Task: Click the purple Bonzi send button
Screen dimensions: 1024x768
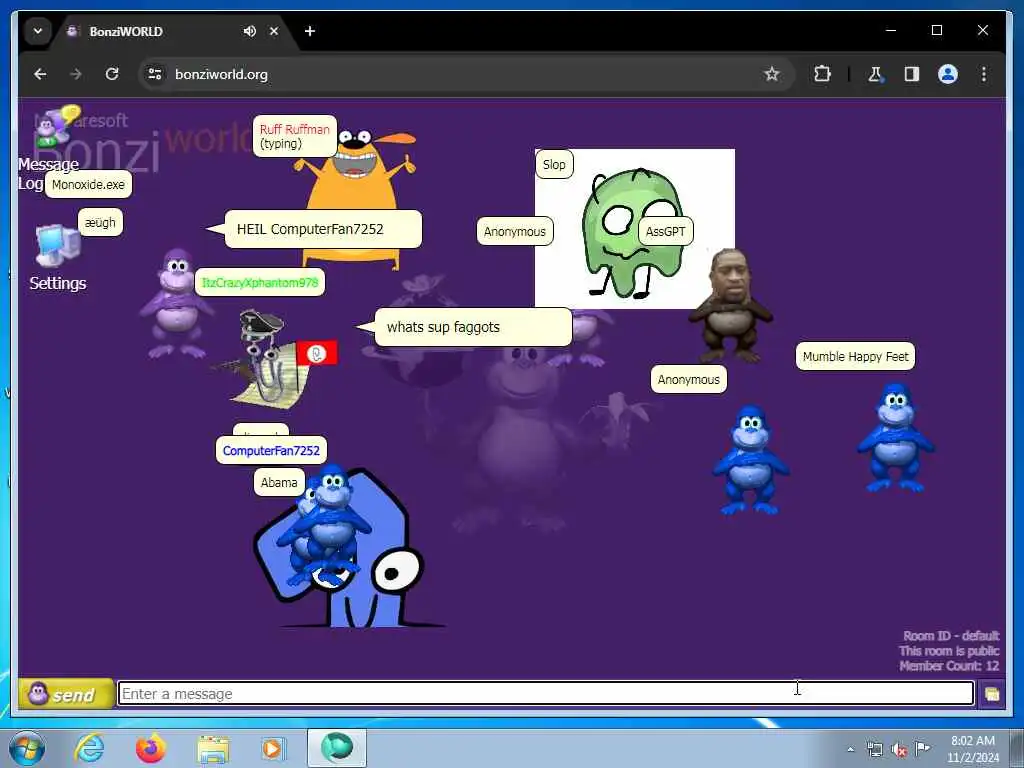Action: pos(66,694)
